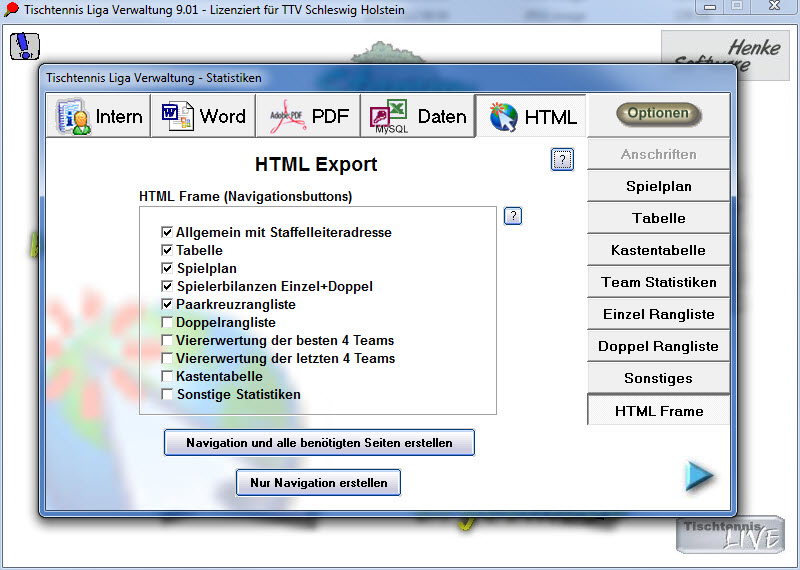Click the help question mark beside HTML Export
This screenshot has height=570, width=800.
pyautogui.click(x=562, y=160)
